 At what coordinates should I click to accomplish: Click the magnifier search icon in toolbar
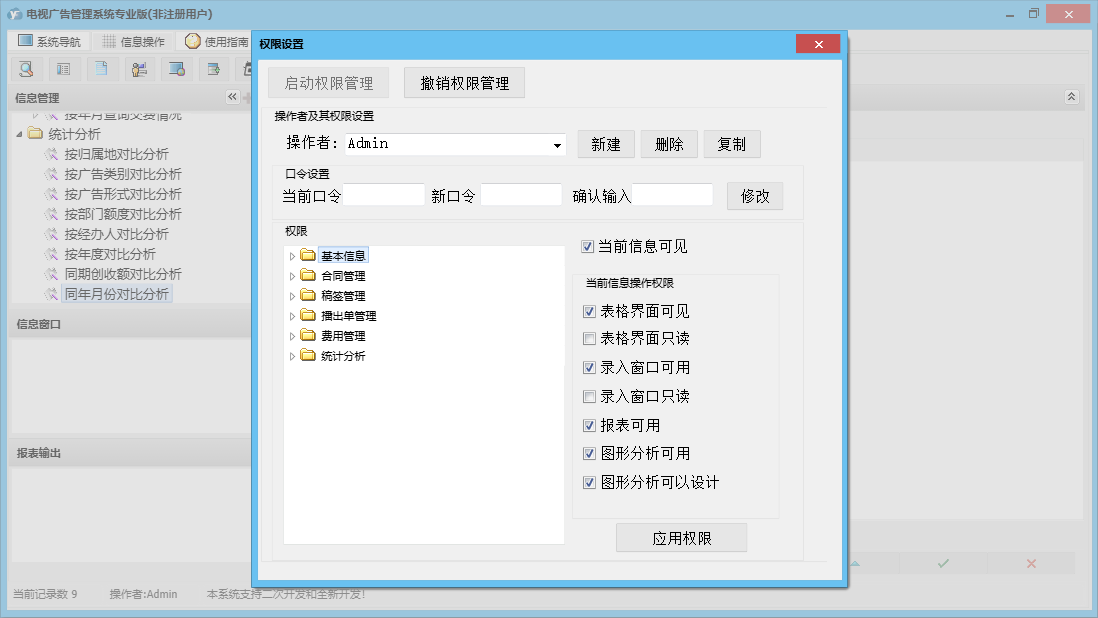pyautogui.click(x=26, y=69)
